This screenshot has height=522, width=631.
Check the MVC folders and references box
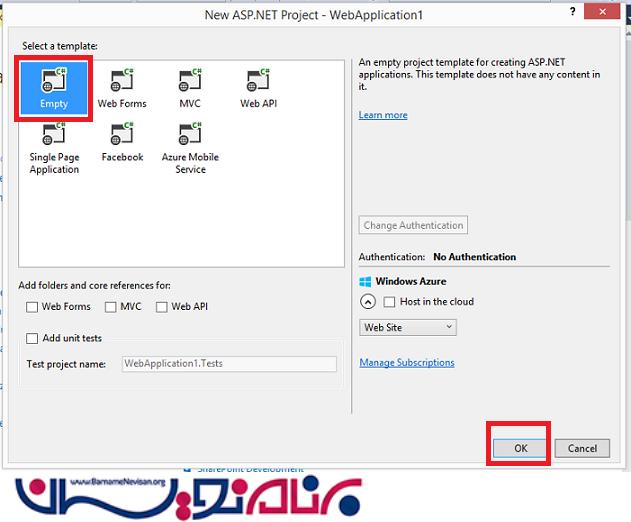[110, 307]
